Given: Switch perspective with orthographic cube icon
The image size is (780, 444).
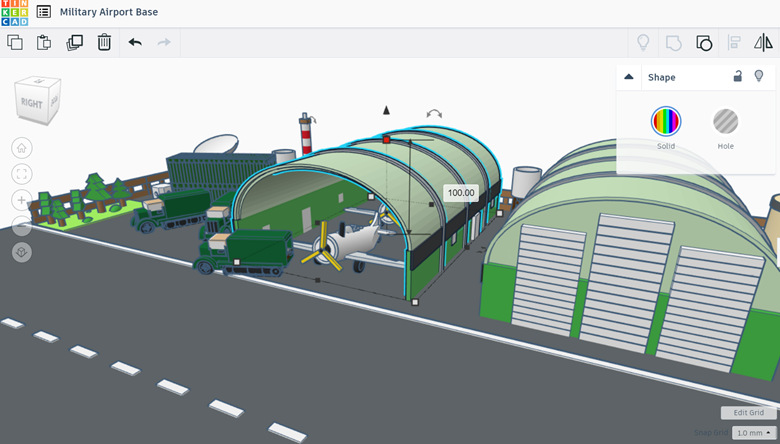Looking at the screenshot, I should (21, 252).
